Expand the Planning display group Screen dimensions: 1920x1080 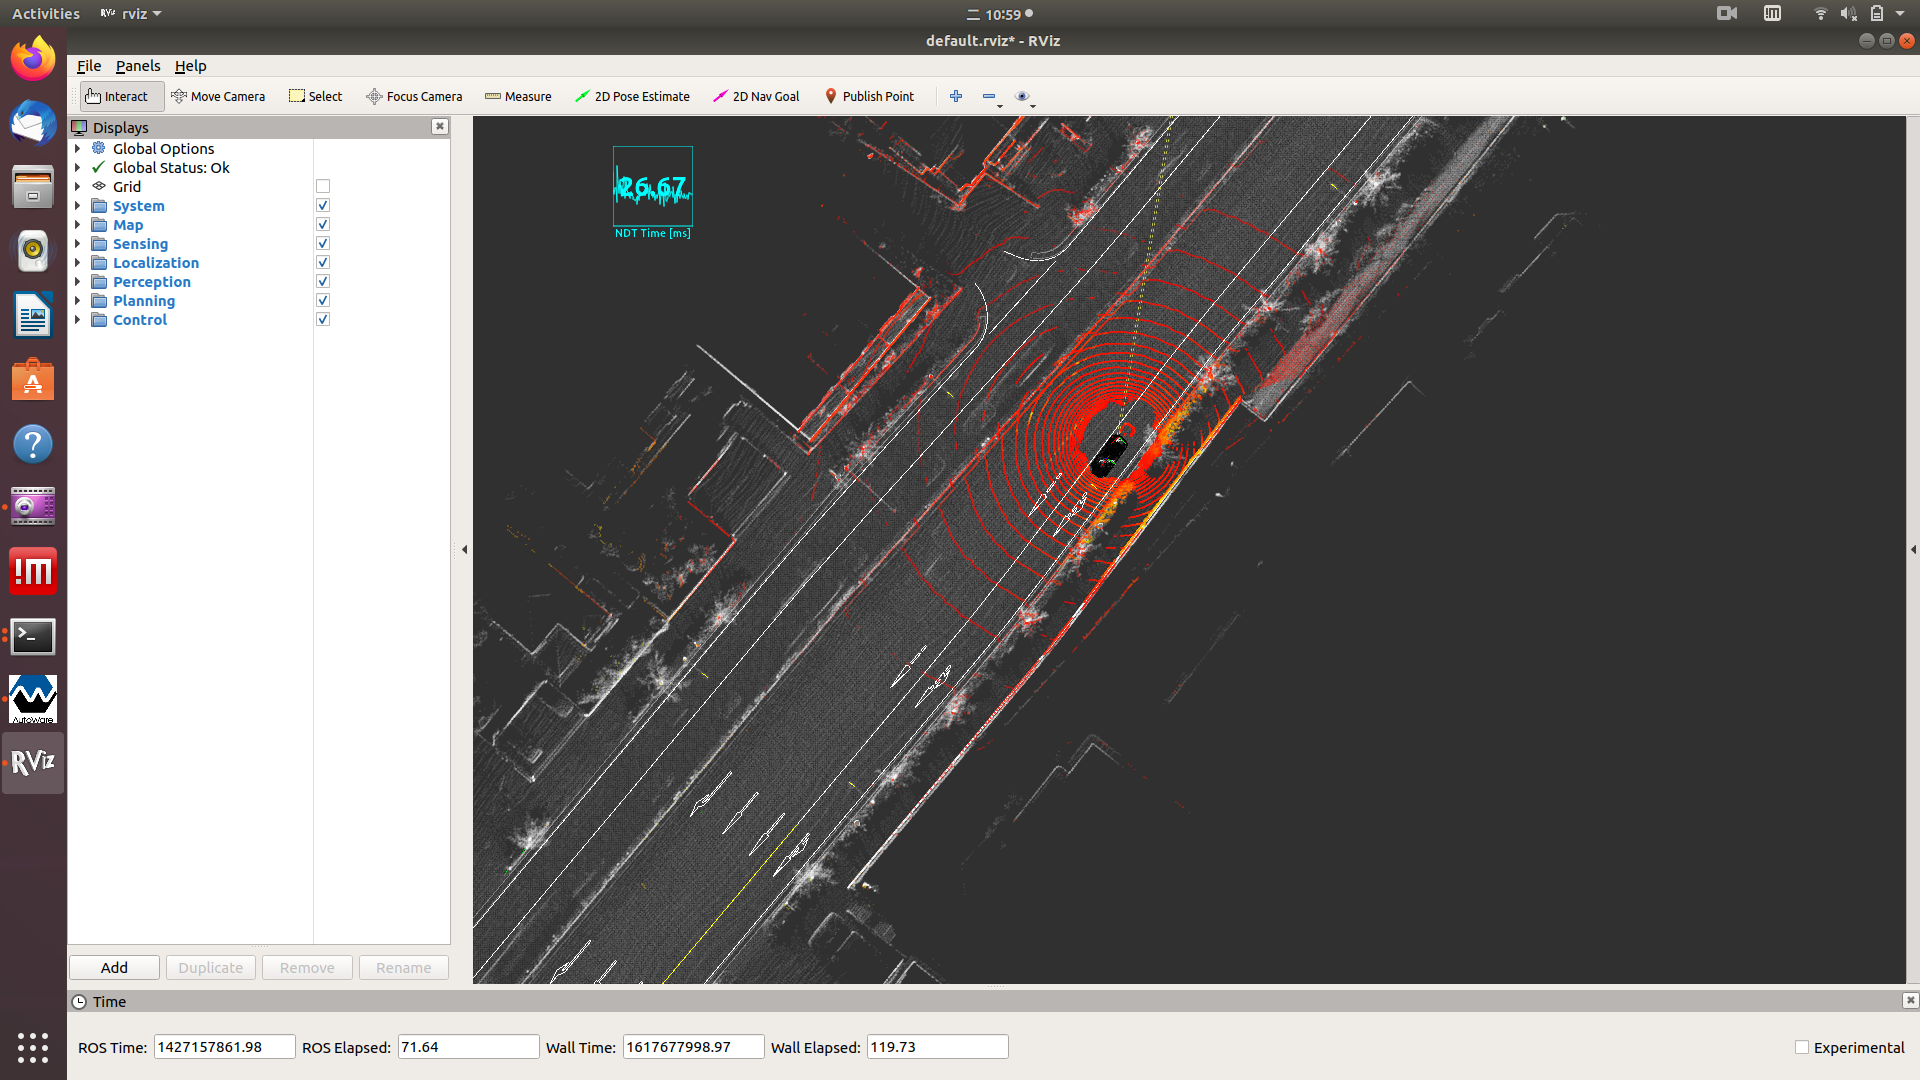(78, 301)
